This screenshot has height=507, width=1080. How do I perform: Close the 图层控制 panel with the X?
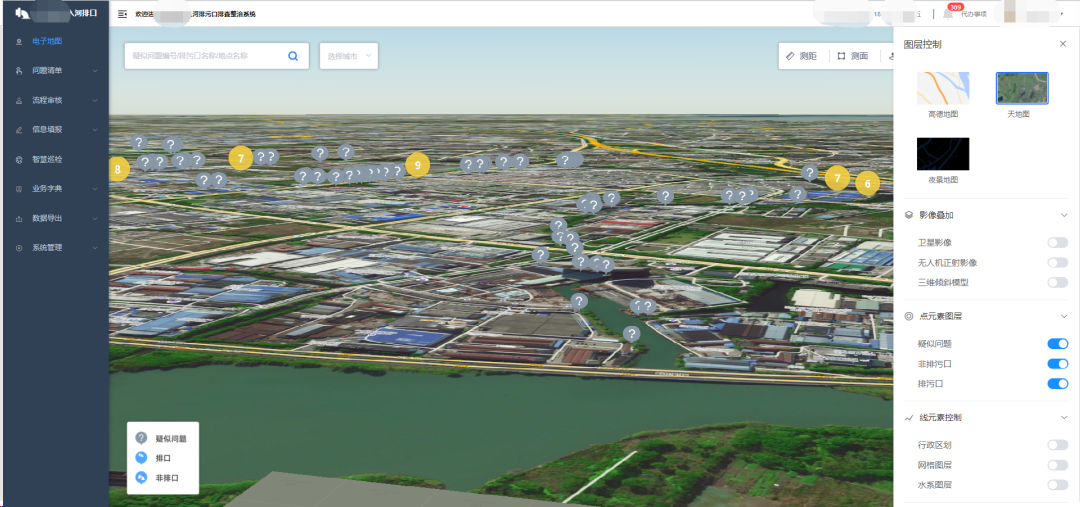(1063, 44)
